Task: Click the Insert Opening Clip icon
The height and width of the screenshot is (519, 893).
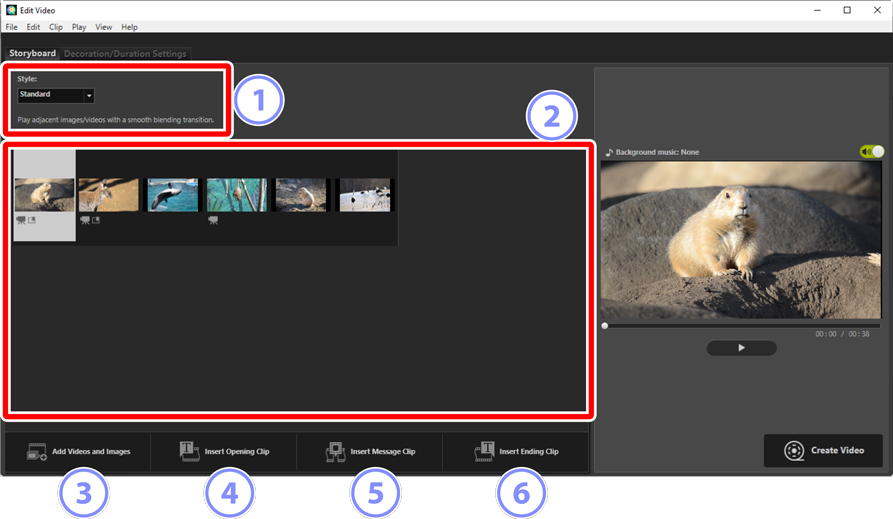Action: pyautogui.click(x=189, y=451)
